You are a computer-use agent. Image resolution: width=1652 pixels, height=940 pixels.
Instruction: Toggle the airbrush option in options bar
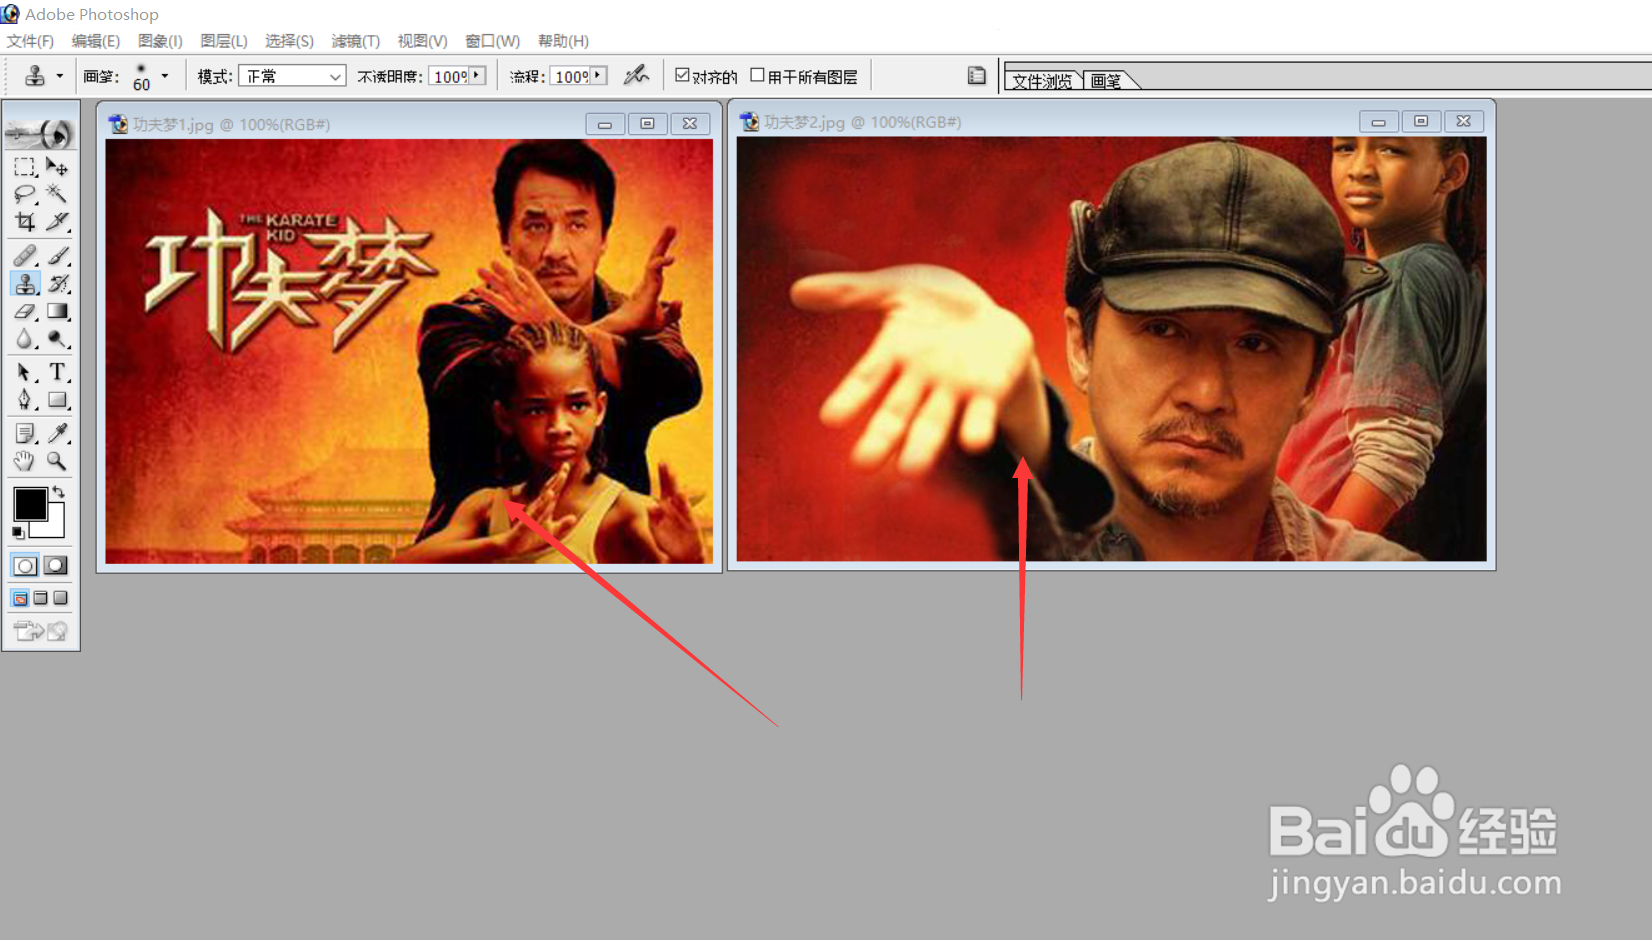click(x=636, y=75)
